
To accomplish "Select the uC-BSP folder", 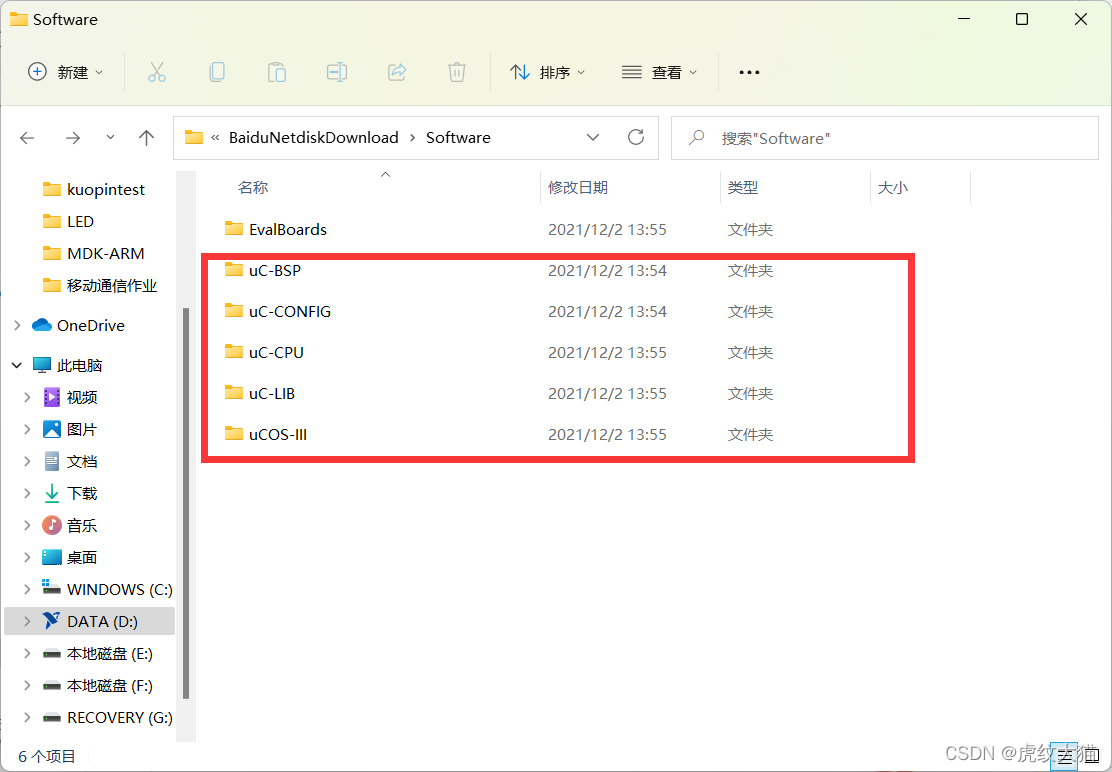I will pyautogui.click(x=275, y=271).
